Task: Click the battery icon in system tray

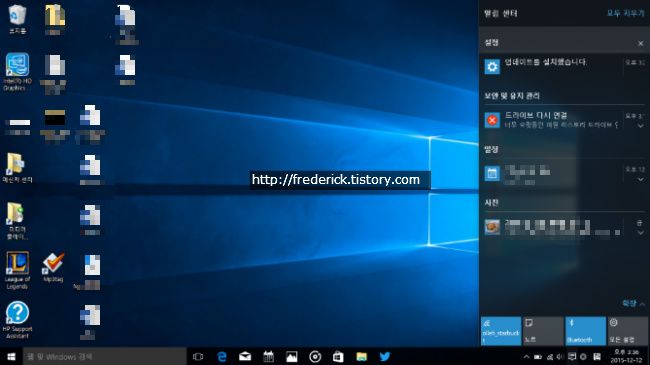Action: [538, 357]
